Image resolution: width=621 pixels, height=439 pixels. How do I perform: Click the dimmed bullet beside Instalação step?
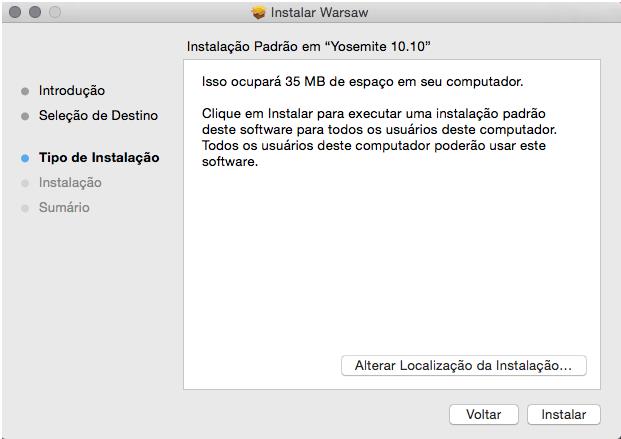tap(25, 183)
